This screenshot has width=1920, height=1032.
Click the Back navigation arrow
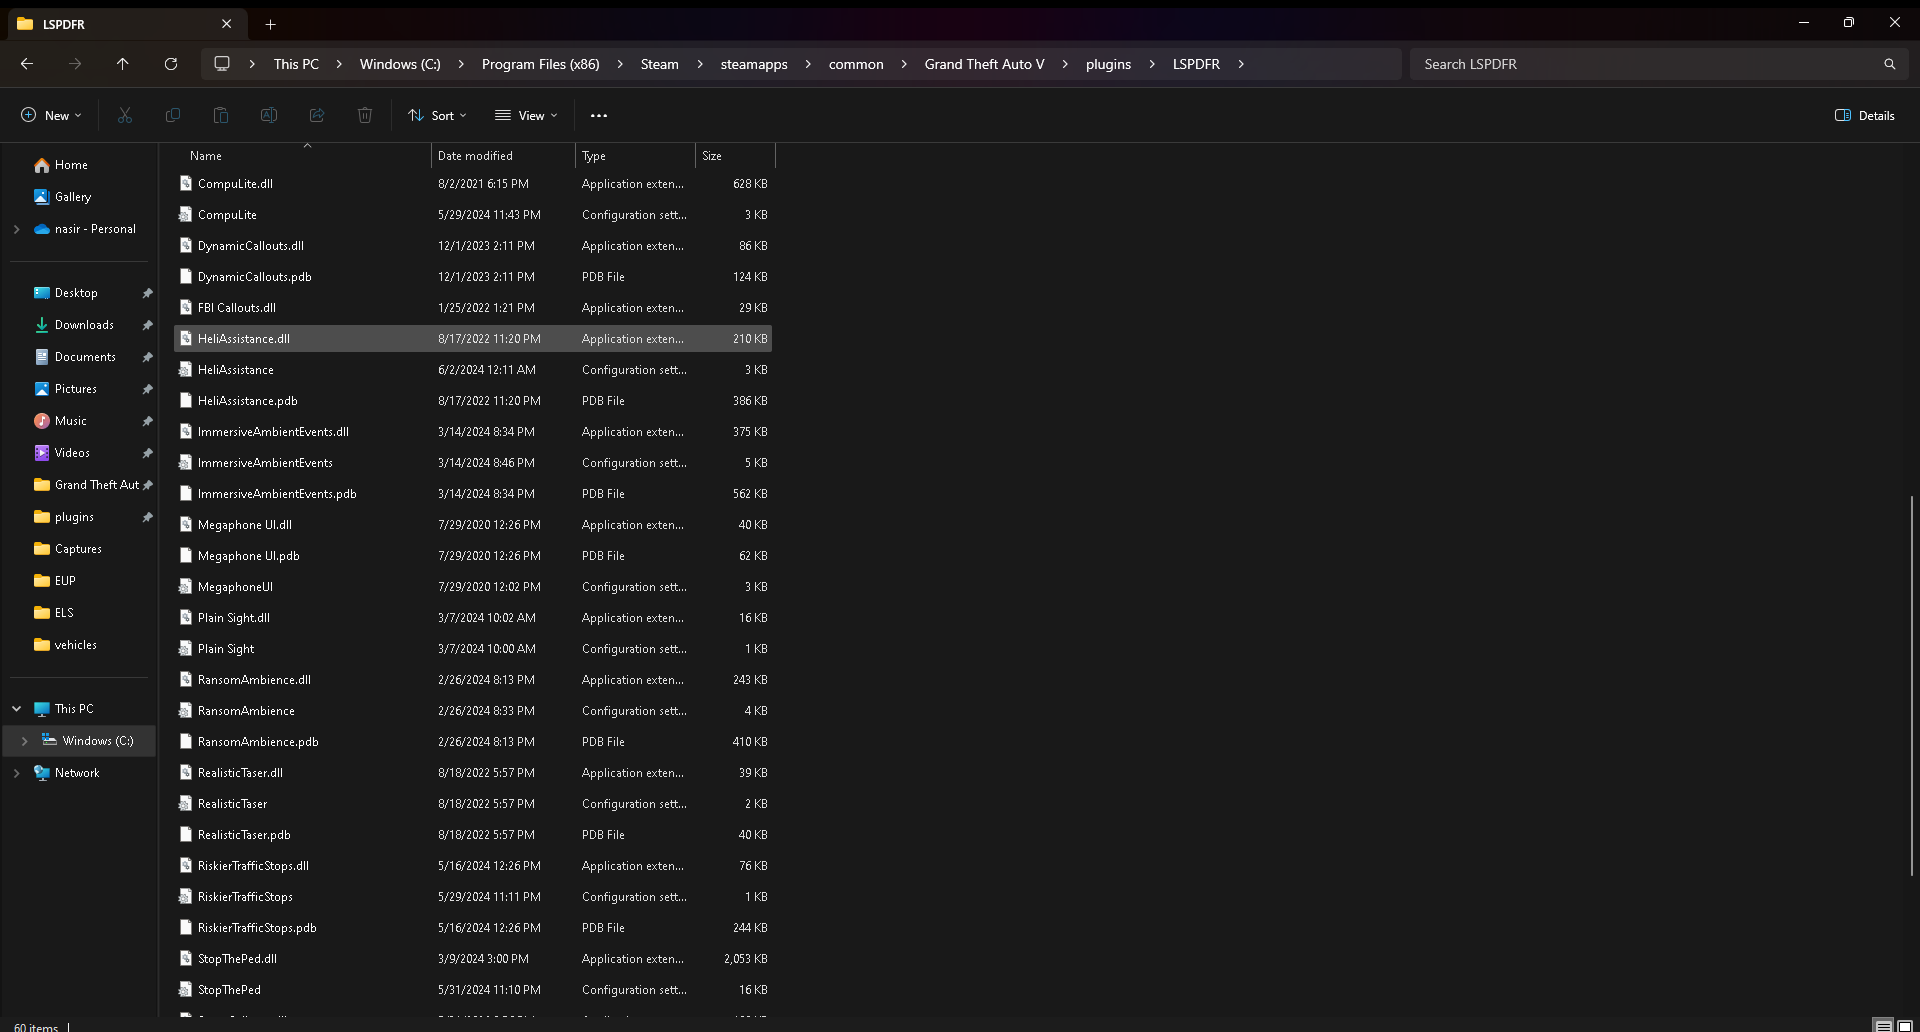(x=27, y=64)
